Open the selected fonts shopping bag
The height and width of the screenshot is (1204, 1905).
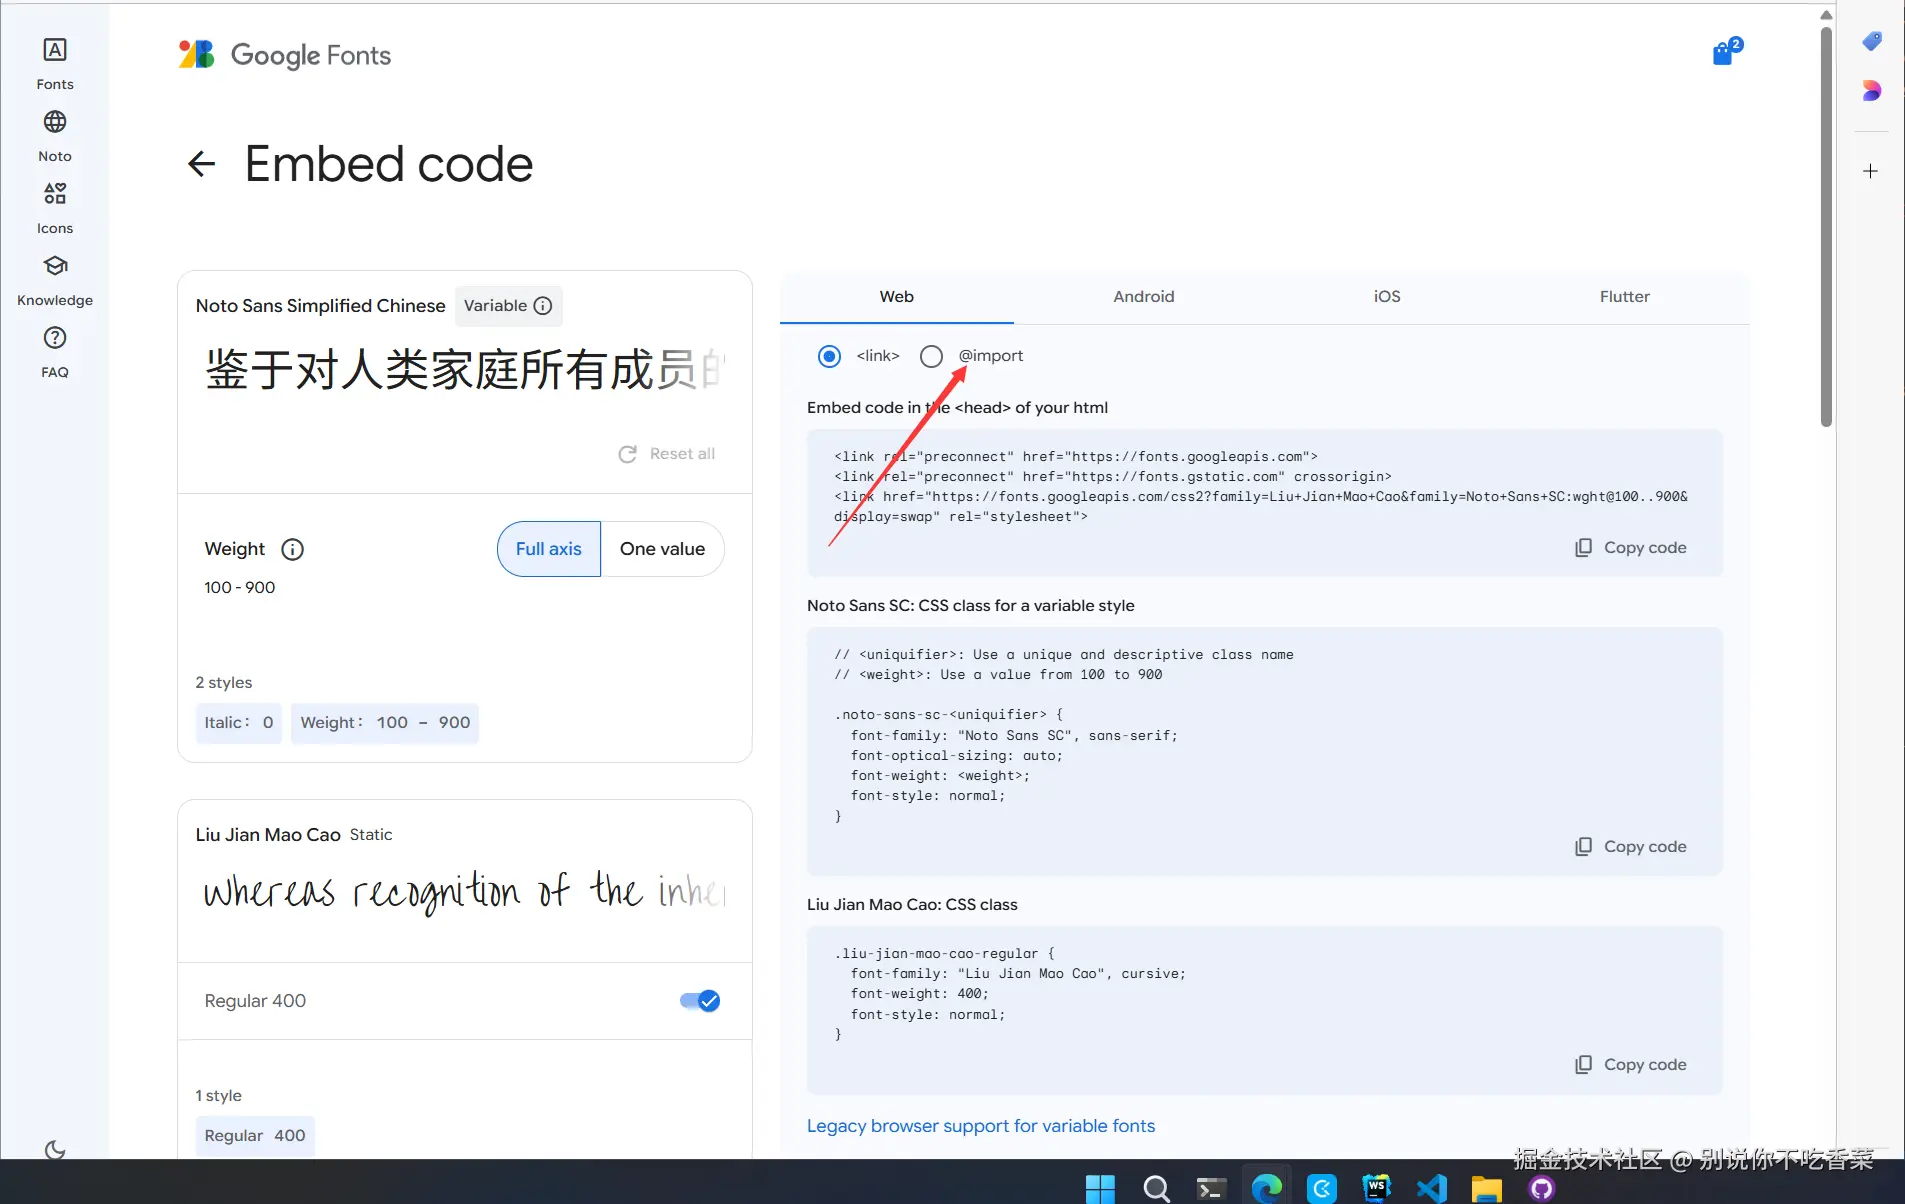(x=1725, y=51)
